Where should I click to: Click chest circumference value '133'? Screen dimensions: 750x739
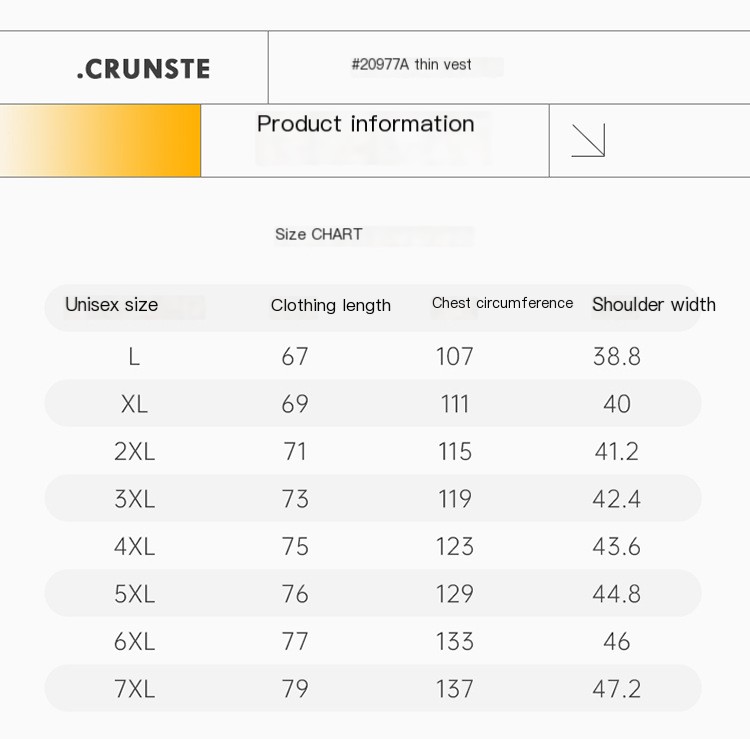pyautogui.click(x=454, y=641)
